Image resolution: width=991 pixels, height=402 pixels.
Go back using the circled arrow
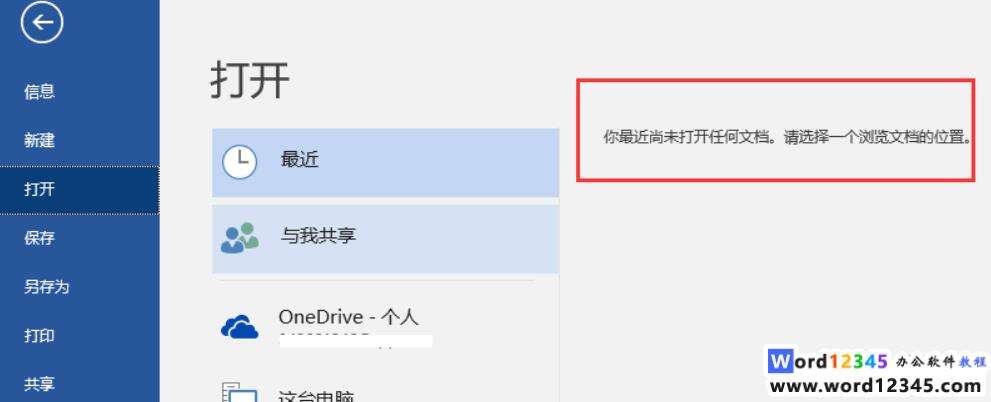point(42,23)
